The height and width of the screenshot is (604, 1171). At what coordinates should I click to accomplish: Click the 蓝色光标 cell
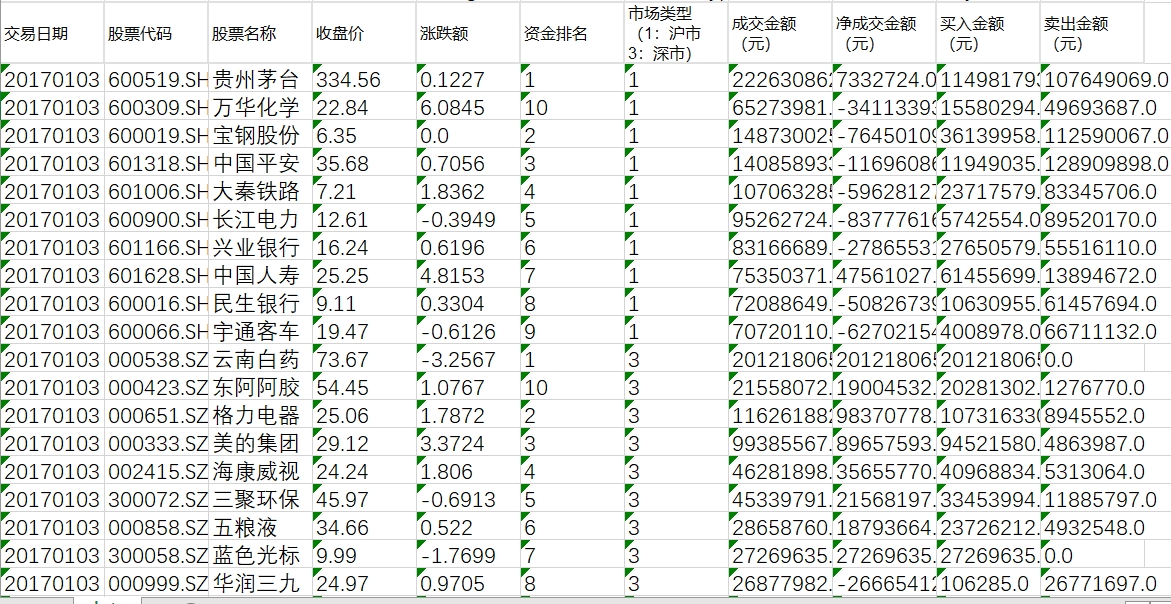point(260,555)
